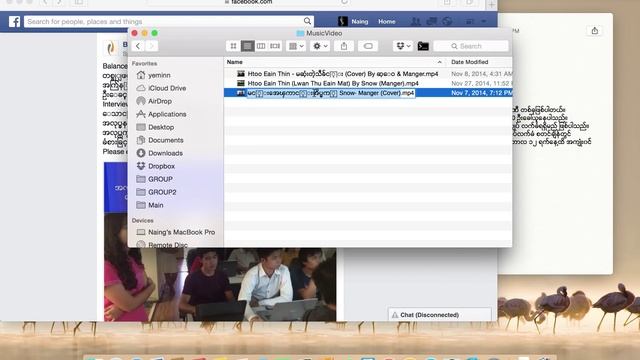Sort files by Name column header
This screenshot has height=360, width=640.
point(335,62)
